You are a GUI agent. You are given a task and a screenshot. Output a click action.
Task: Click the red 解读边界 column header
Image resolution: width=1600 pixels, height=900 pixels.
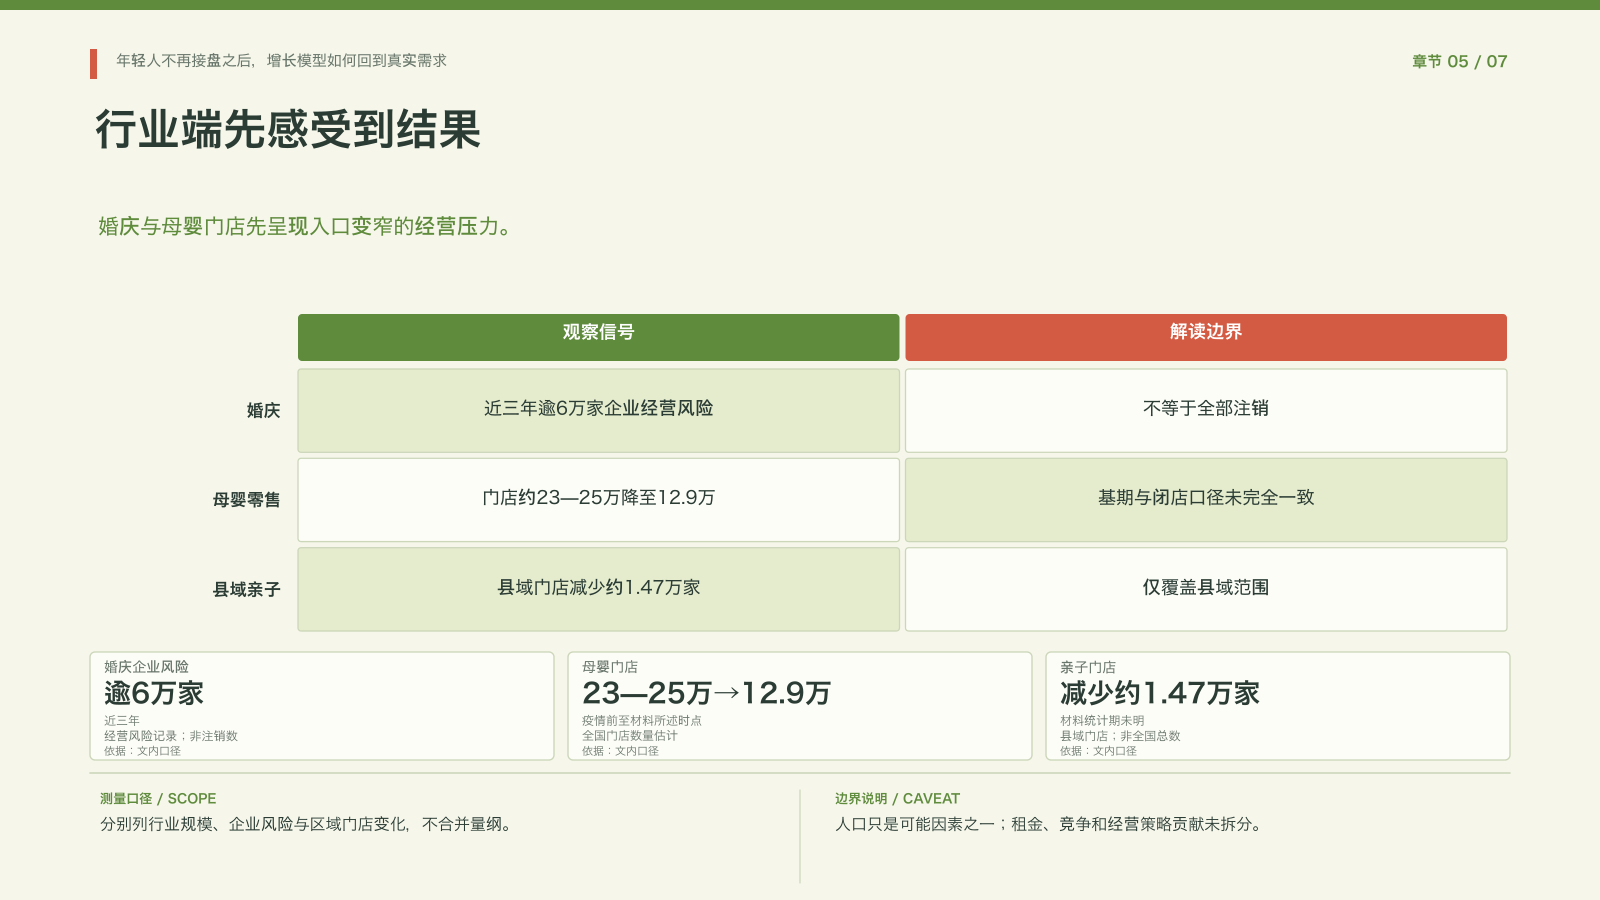click(1206, 337)
